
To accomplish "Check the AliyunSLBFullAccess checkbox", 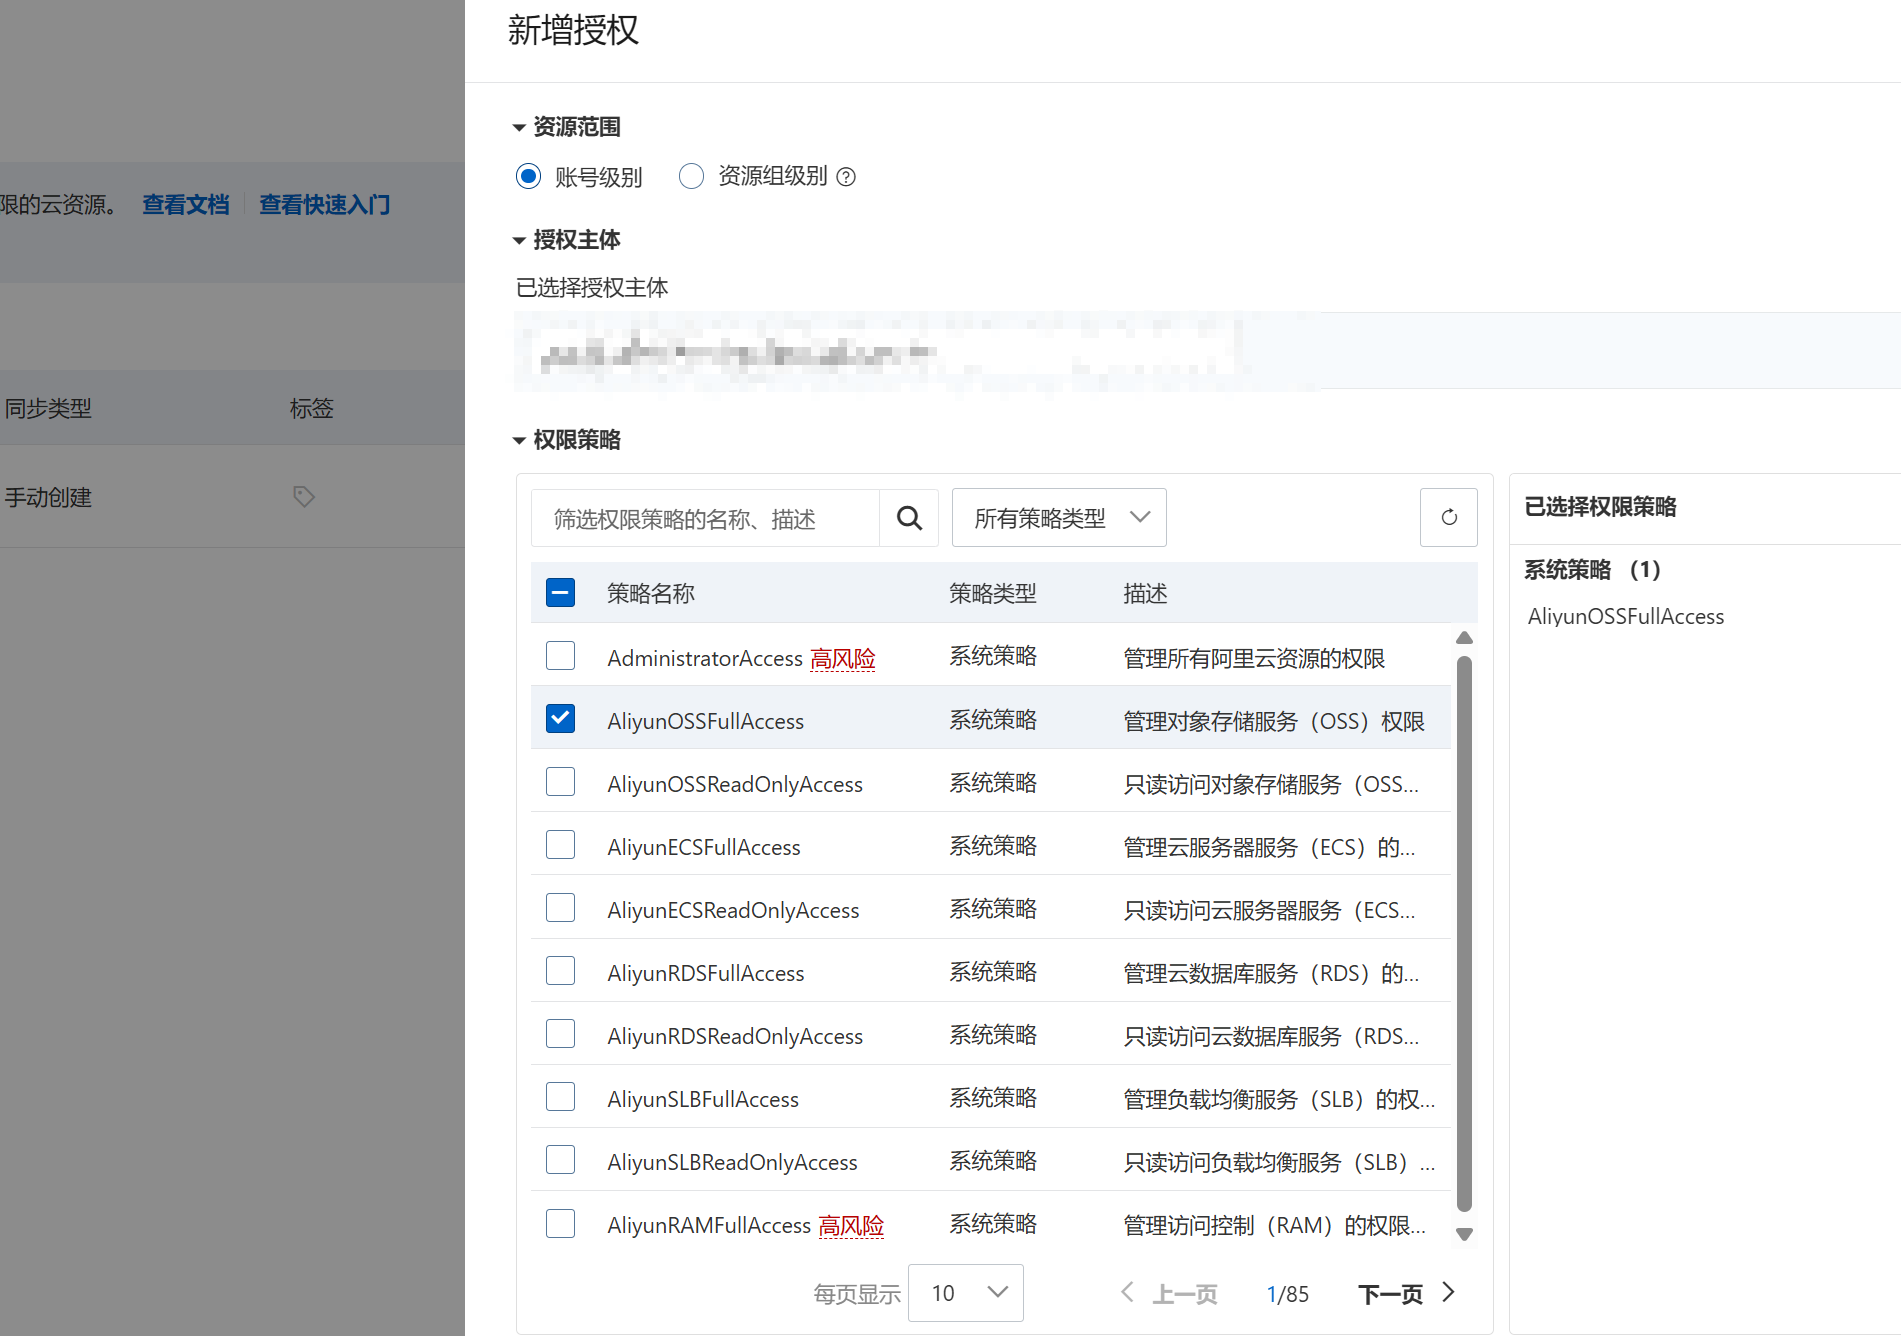I will 560,1097.
